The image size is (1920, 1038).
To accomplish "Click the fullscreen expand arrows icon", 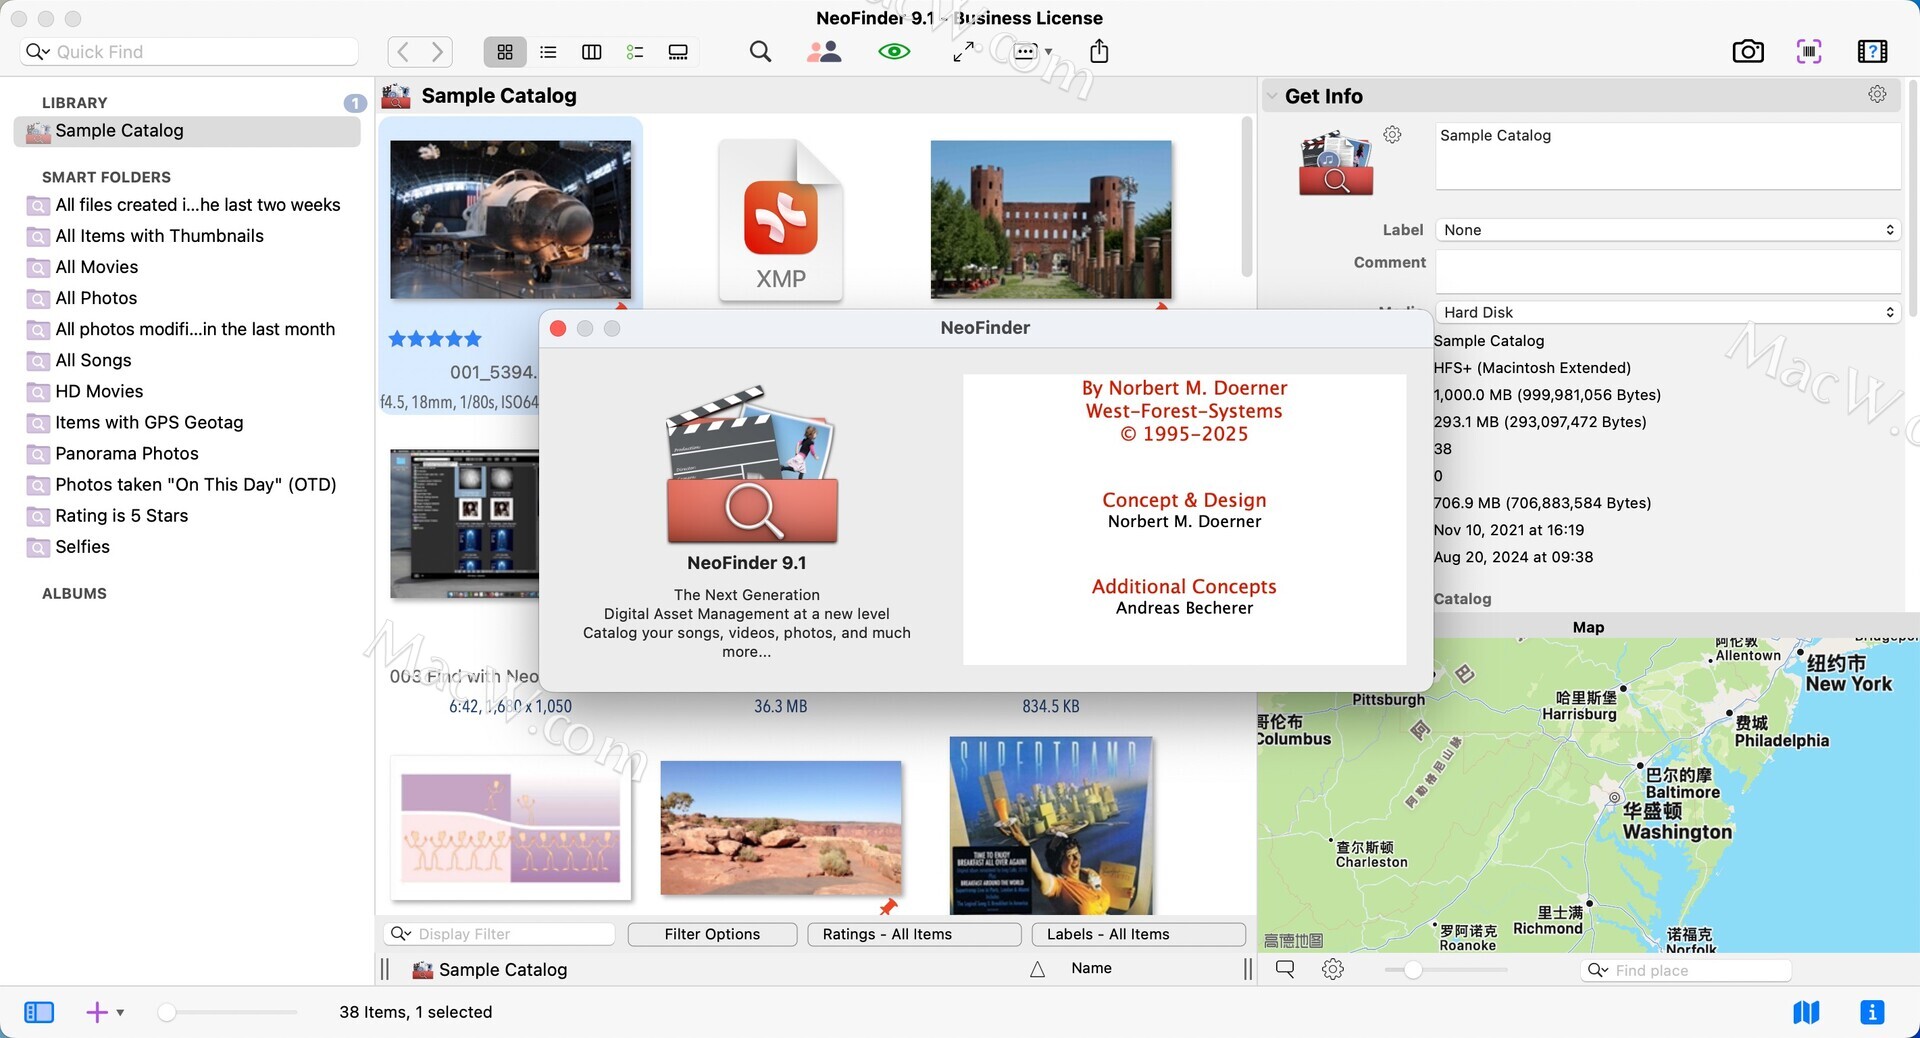I will [963, 52].
